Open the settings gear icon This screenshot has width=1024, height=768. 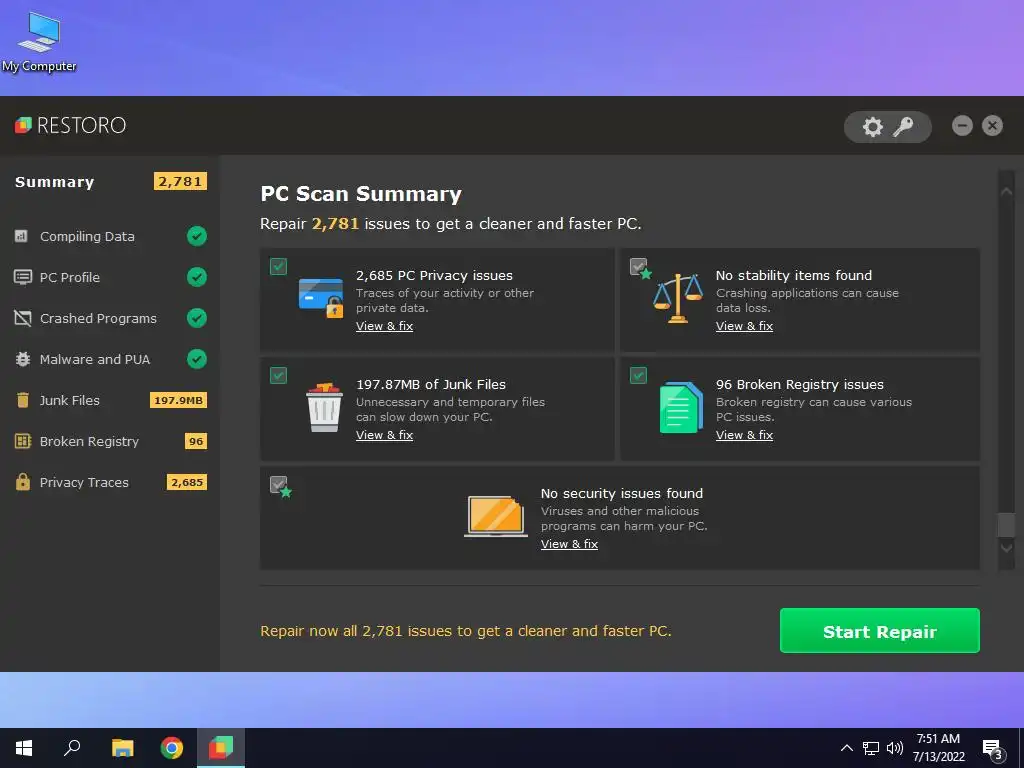(872, 127)
